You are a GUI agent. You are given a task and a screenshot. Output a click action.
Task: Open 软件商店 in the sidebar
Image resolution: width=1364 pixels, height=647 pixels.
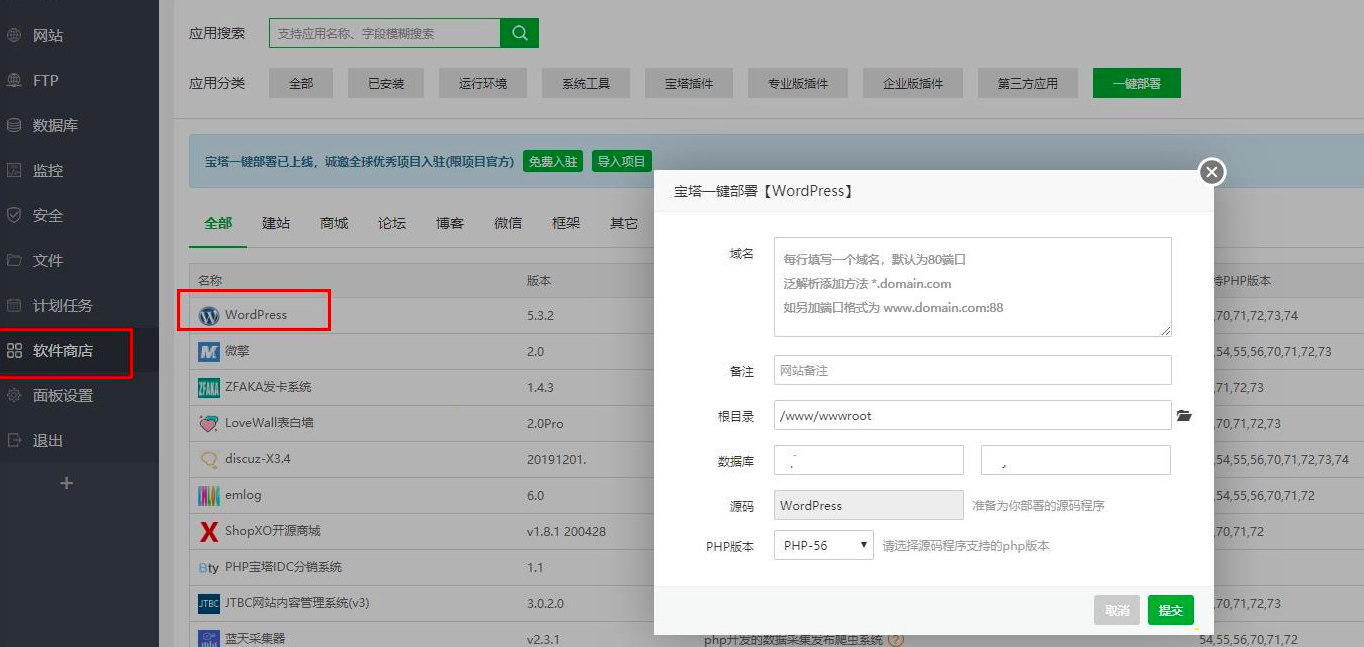[x=63, y=350]
